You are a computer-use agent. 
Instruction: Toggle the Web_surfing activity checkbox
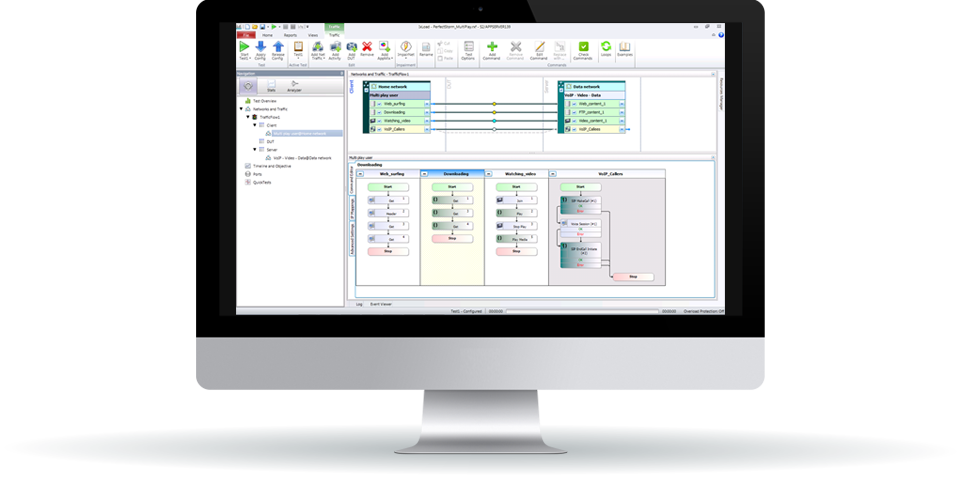pos(379,103)
